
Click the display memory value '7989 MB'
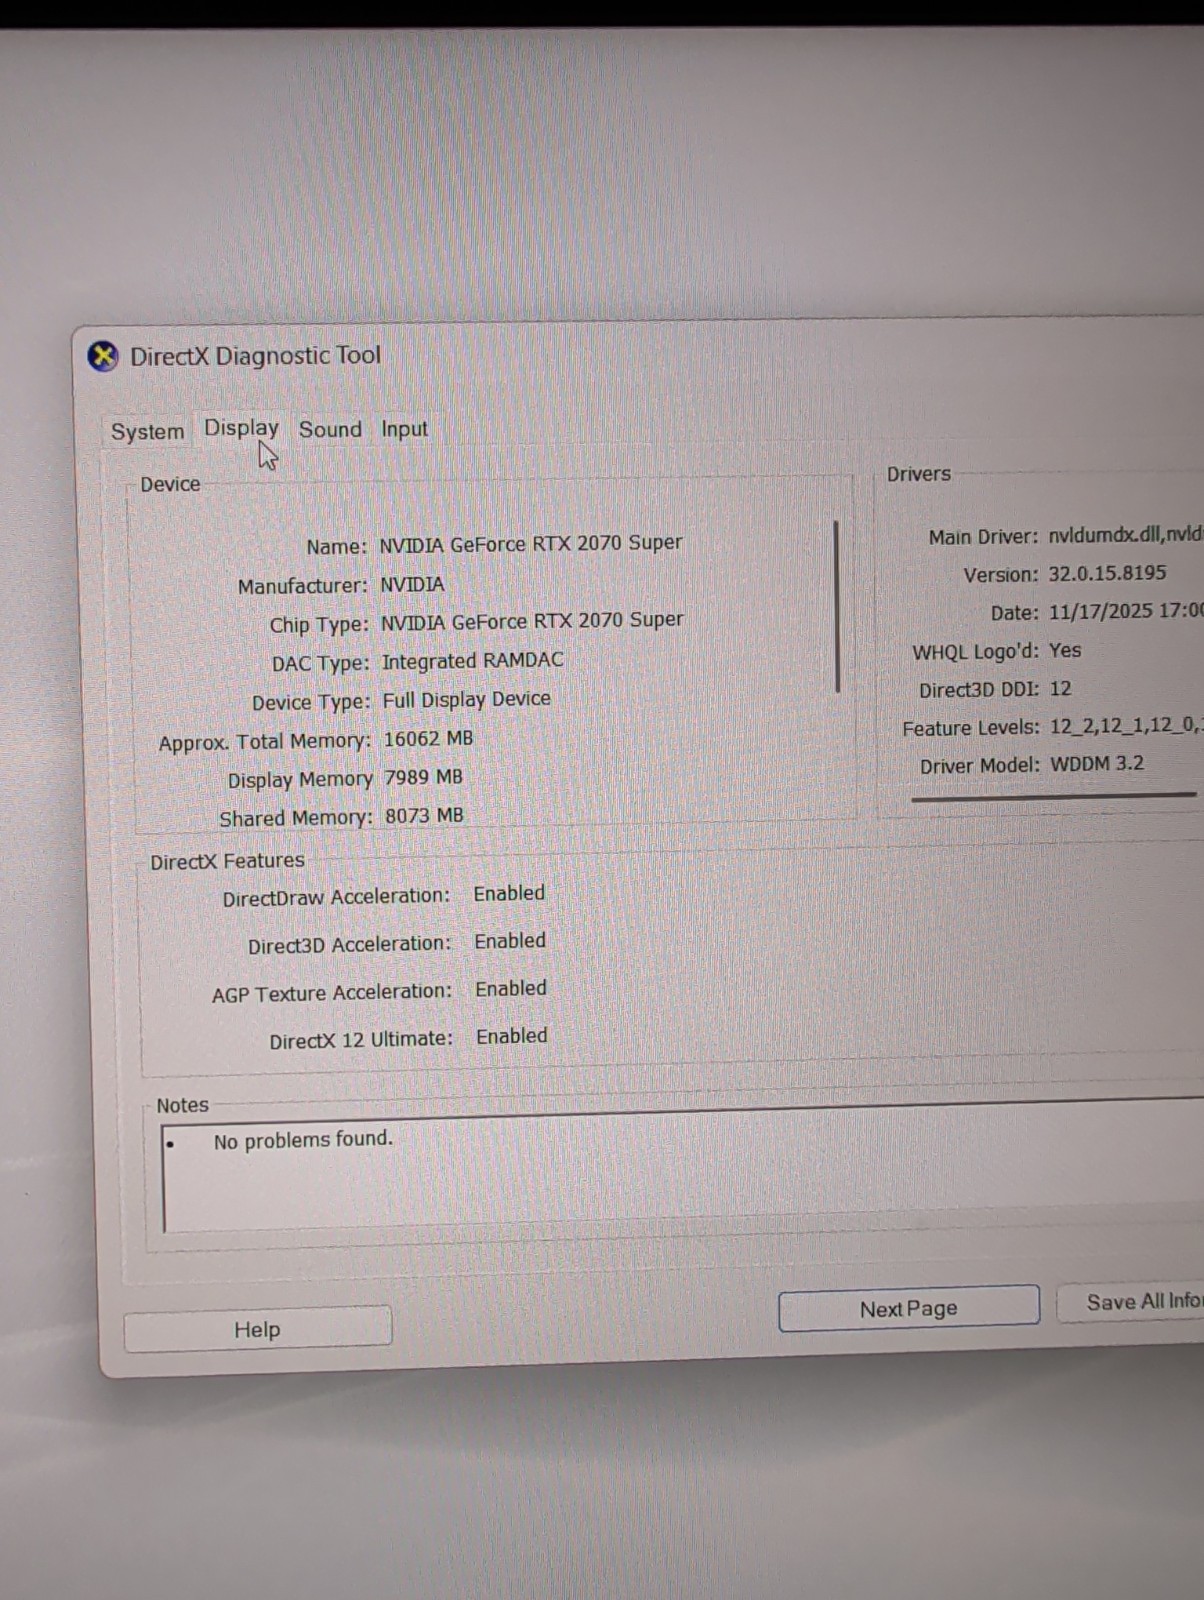(424, 777)
